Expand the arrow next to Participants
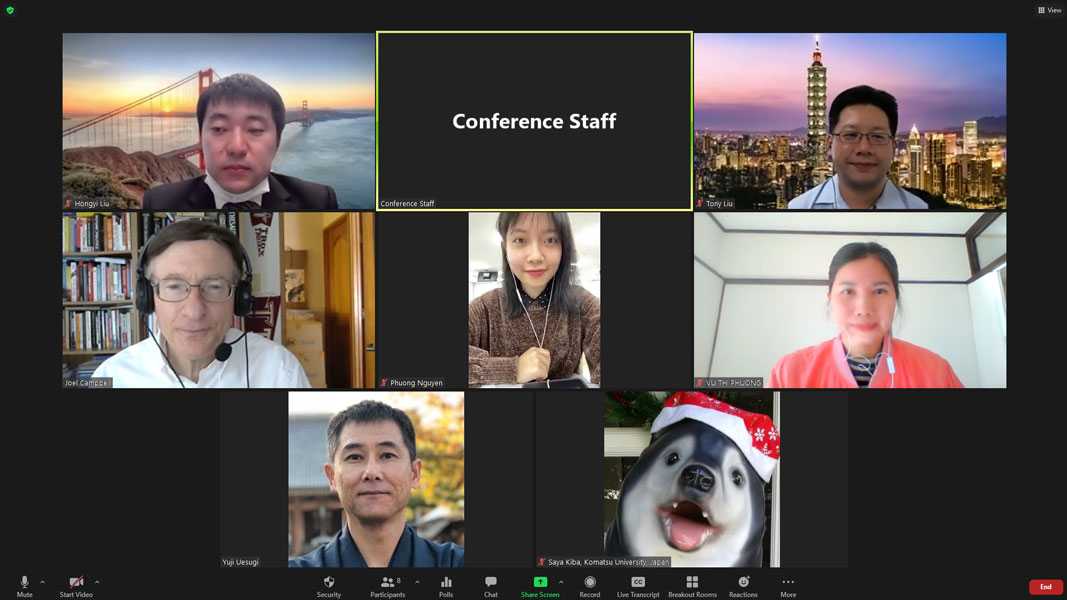 click(417, 582)
